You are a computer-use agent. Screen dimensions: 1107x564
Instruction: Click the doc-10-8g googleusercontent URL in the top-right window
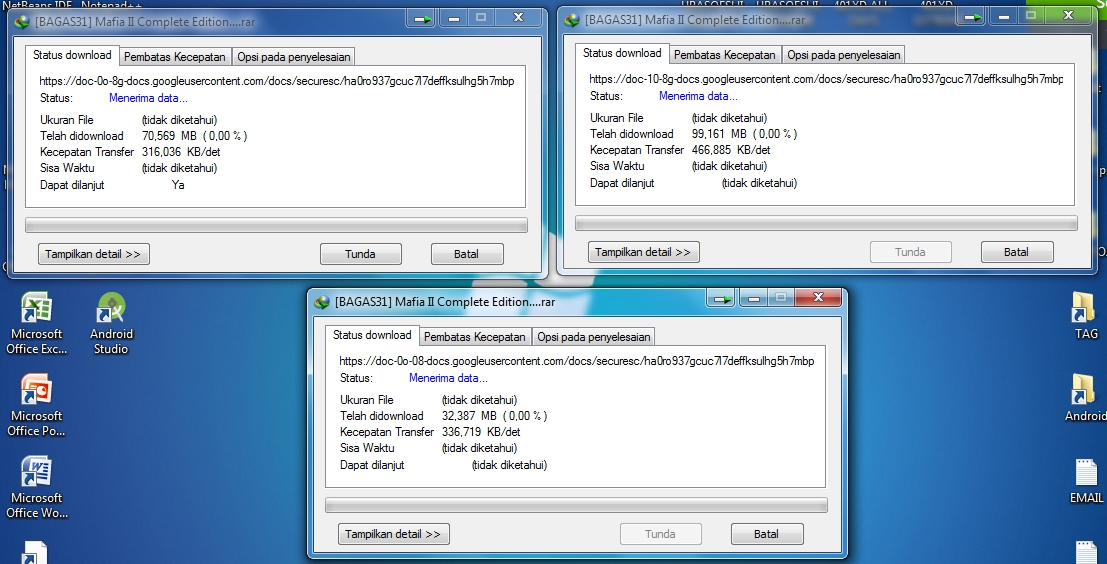(x=826, y=79)
